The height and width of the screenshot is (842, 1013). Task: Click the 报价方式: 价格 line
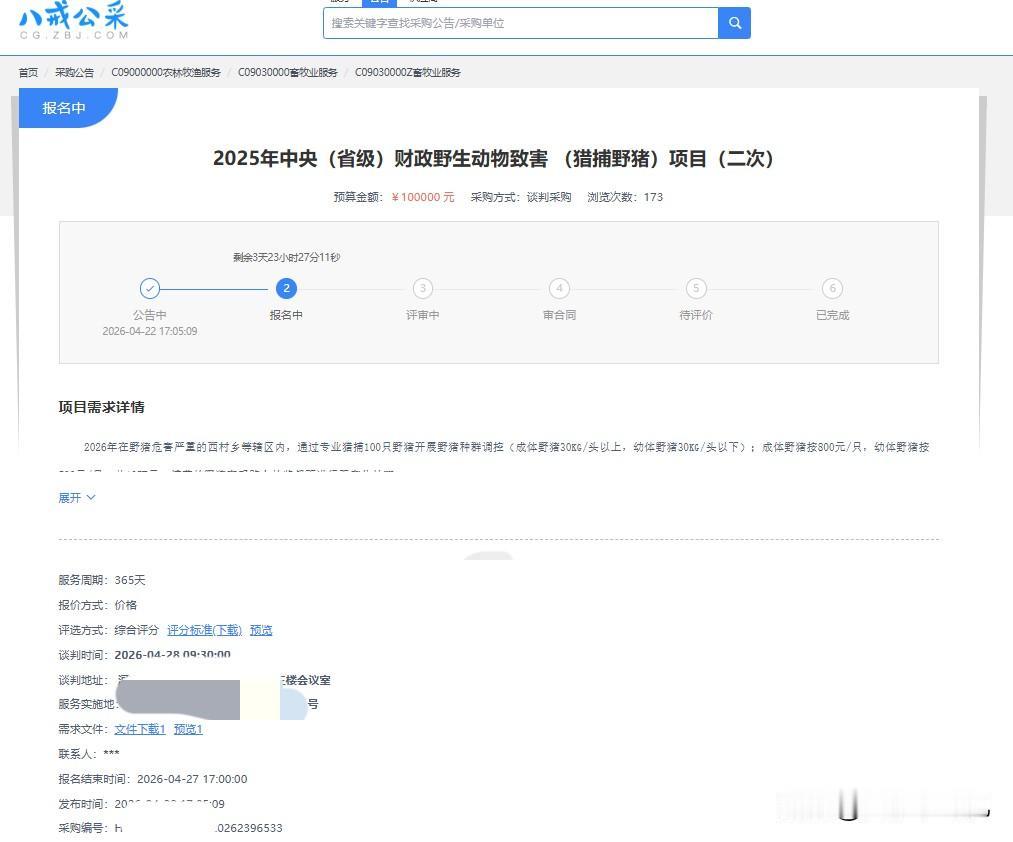point(98,605)
